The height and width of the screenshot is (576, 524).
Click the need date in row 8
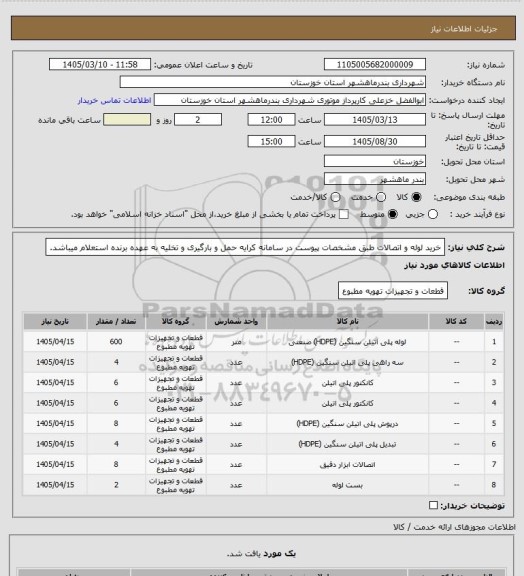point(55,485)
